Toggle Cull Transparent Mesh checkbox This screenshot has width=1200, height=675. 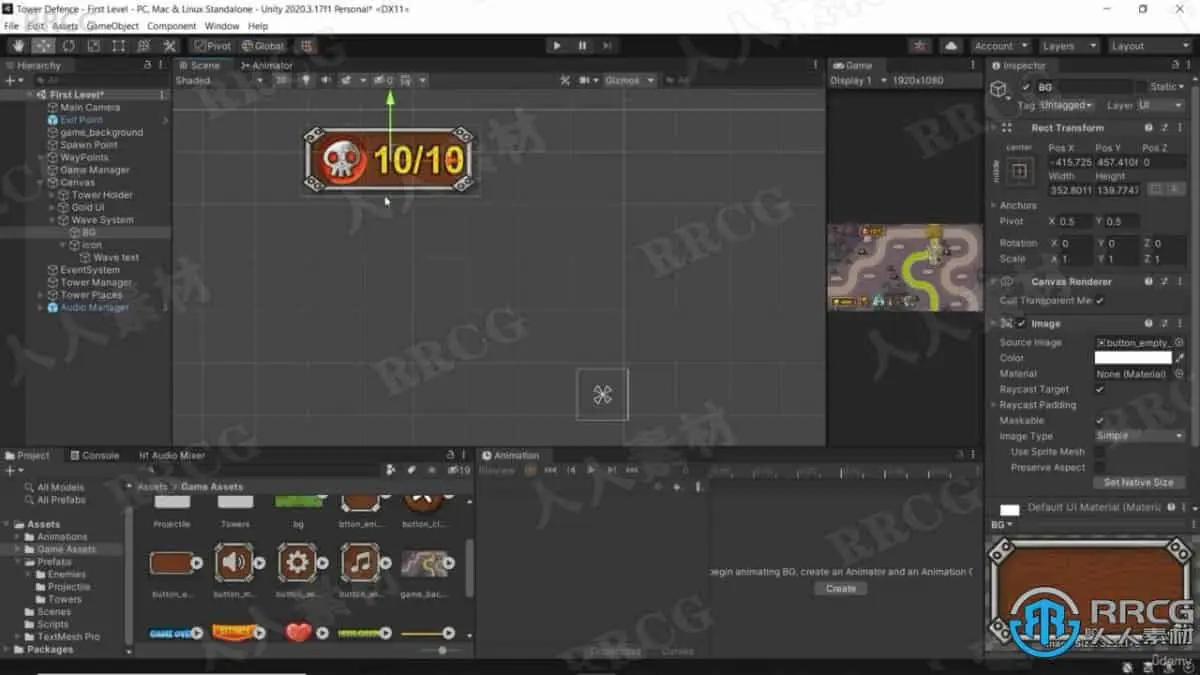point(1100,300)
